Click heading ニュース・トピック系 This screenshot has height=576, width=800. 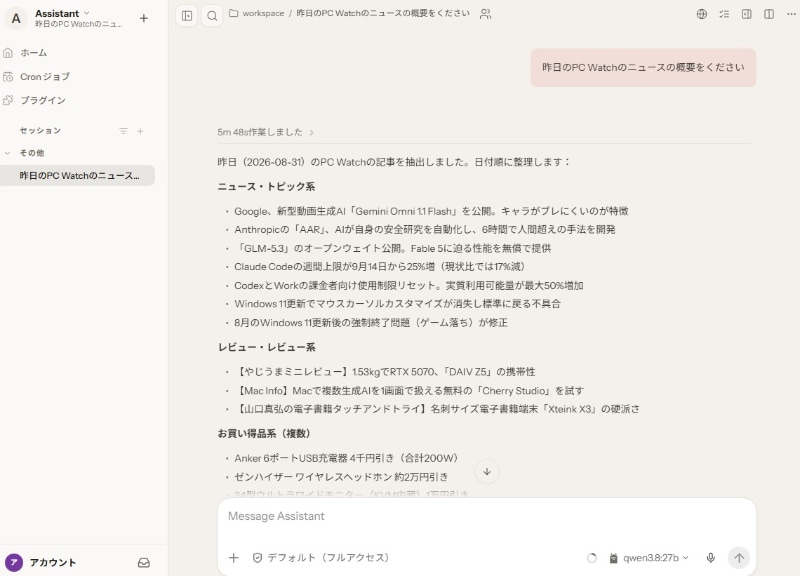266,187
